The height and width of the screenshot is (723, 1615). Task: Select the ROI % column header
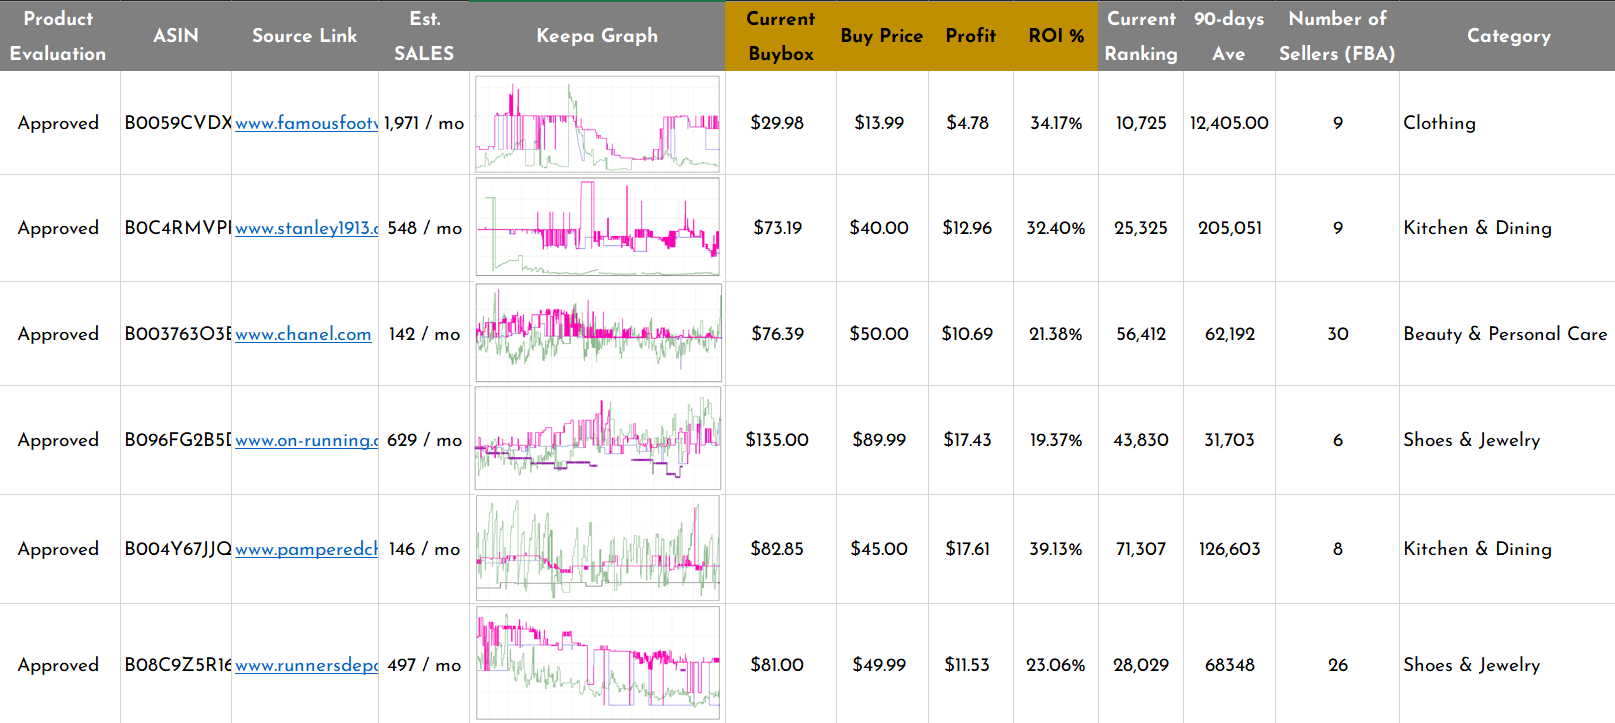tap(1056, 36)
